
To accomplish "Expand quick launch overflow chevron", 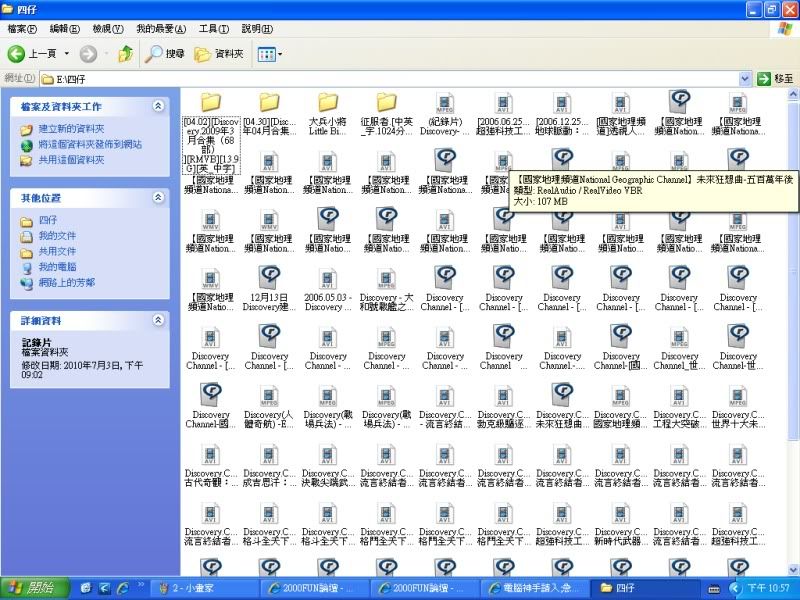I will click(x=140, y=585).
